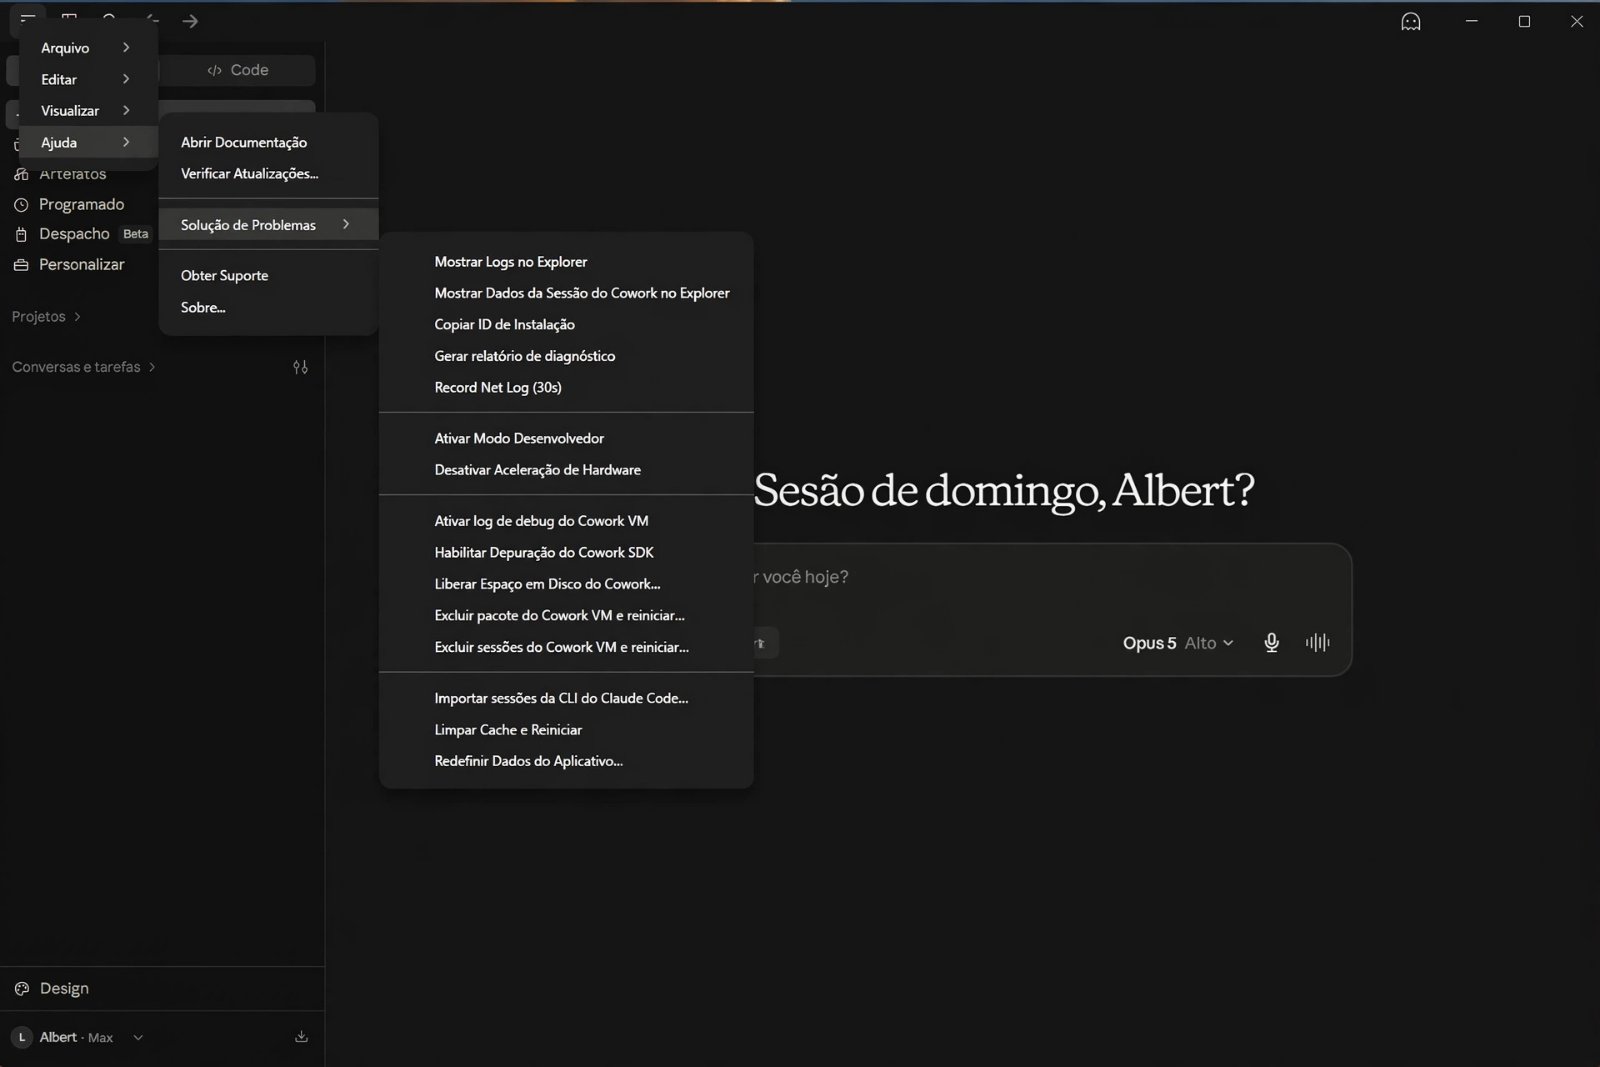Choose Redefinir Dados do Aplicativo...
The height and width of the screenshot is (1067, 1600).
point(566,761)
